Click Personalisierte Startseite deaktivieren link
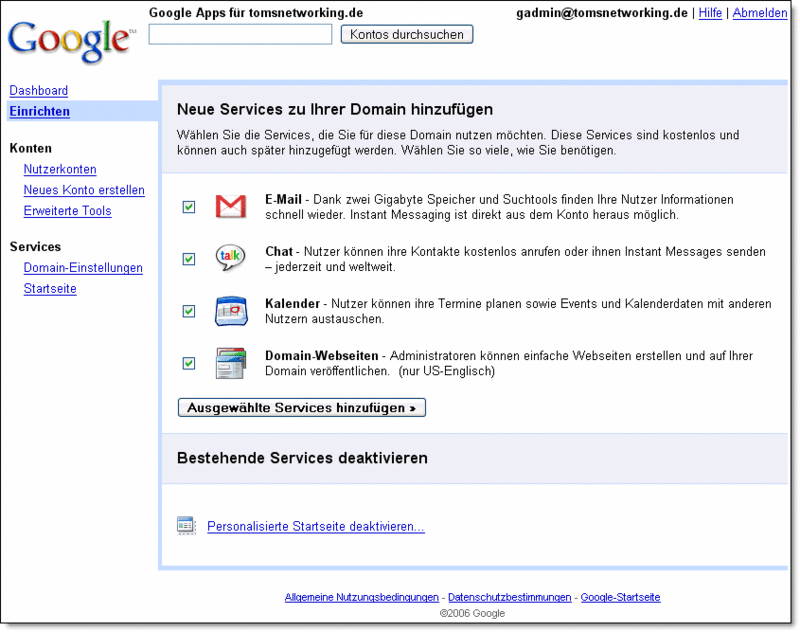The height and width of the screenshot is (632, 800). pos(316,526)
